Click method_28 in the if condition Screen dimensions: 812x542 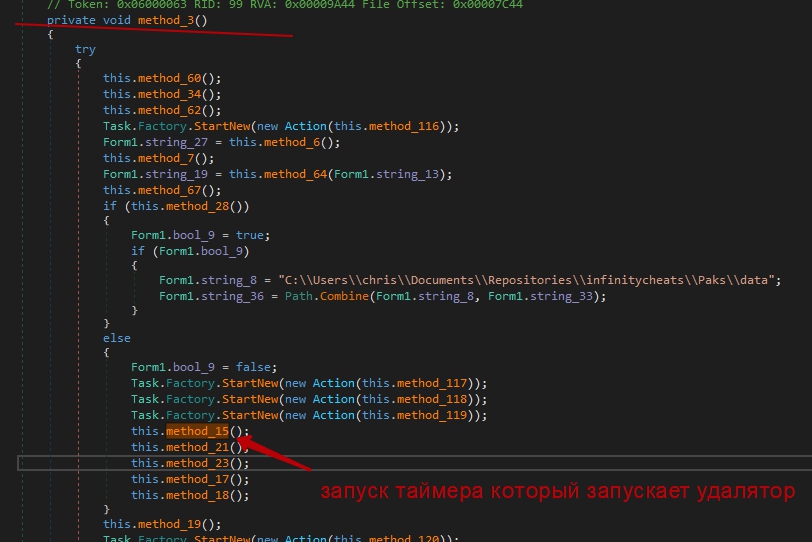(197, 207)
